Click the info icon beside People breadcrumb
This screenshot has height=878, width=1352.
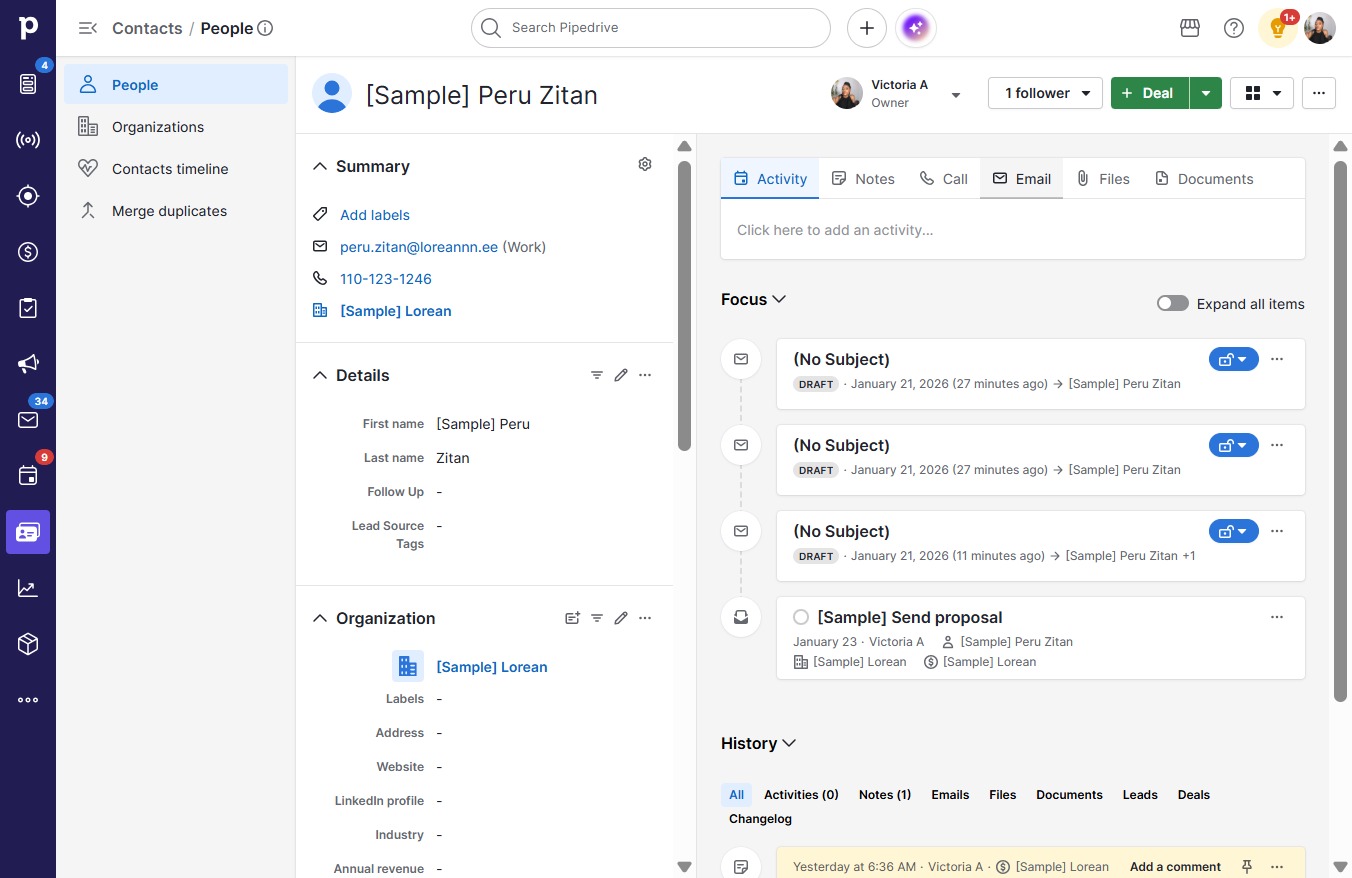coord(265,28)
